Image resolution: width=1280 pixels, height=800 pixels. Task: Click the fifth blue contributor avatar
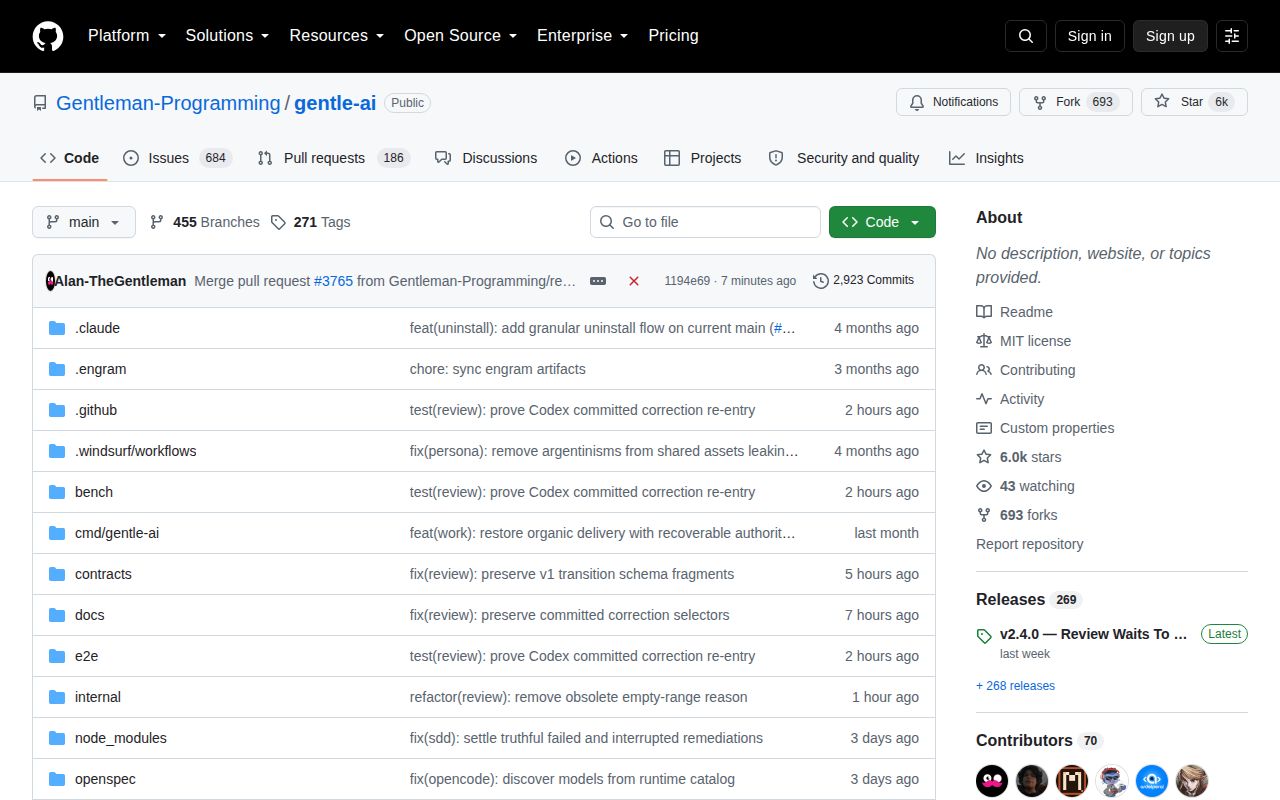coord(1152,781)
